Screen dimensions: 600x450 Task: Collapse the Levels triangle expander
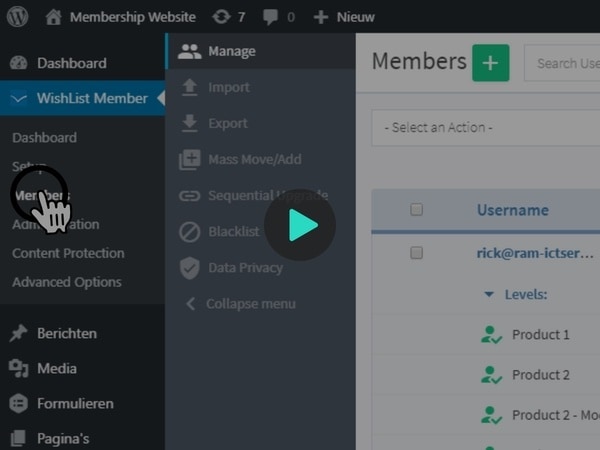489,294
